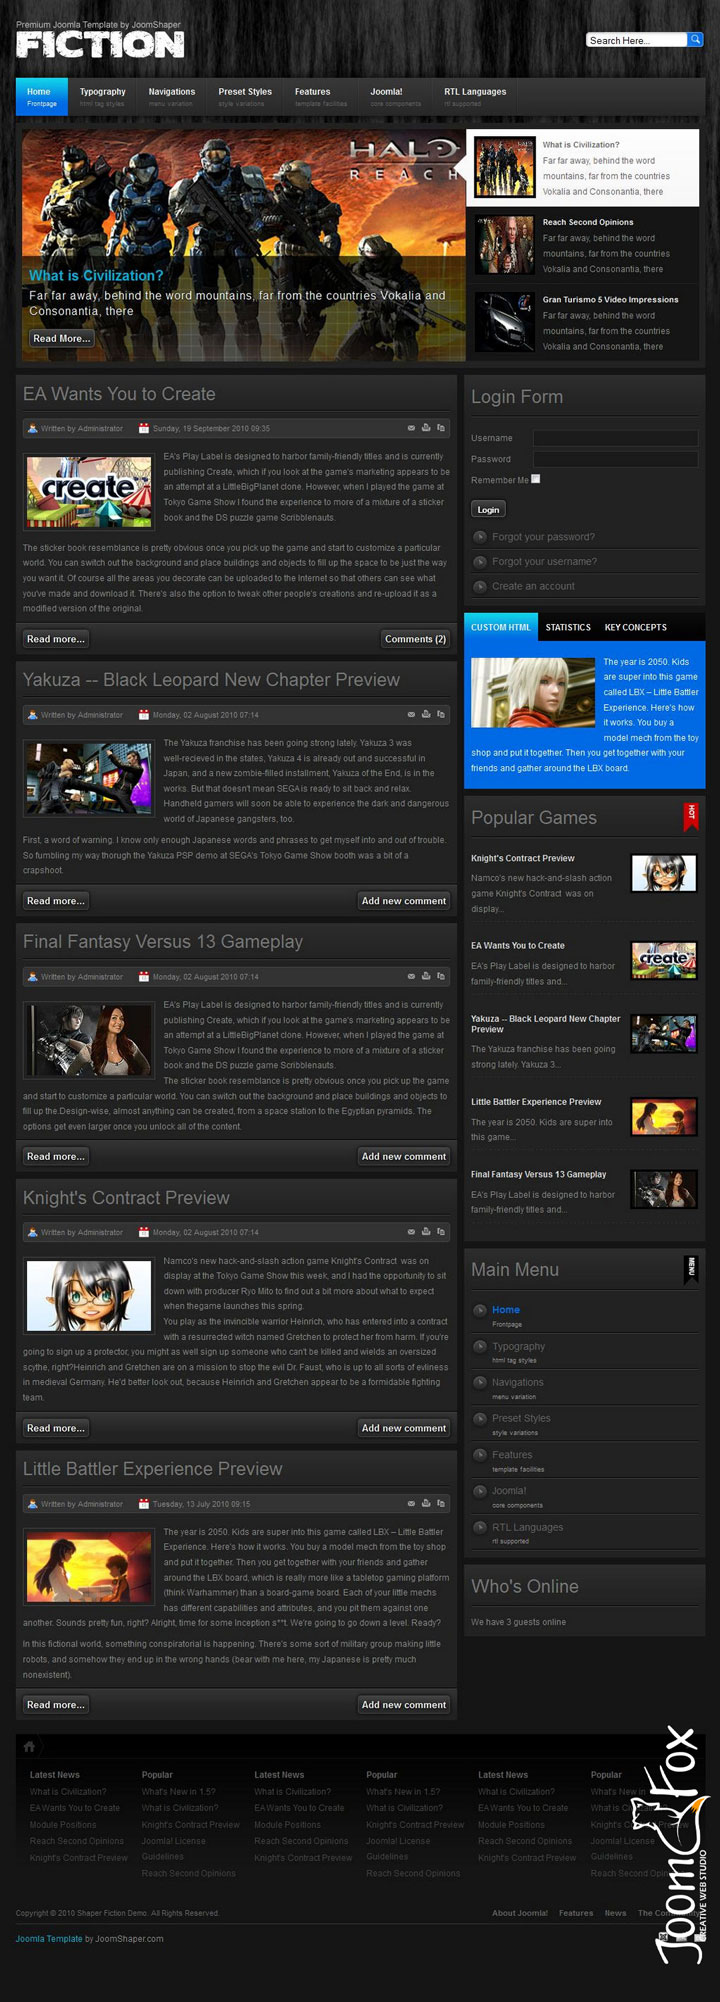
Task: Click the home icon in footer bar
Action: pos(29,1746)
